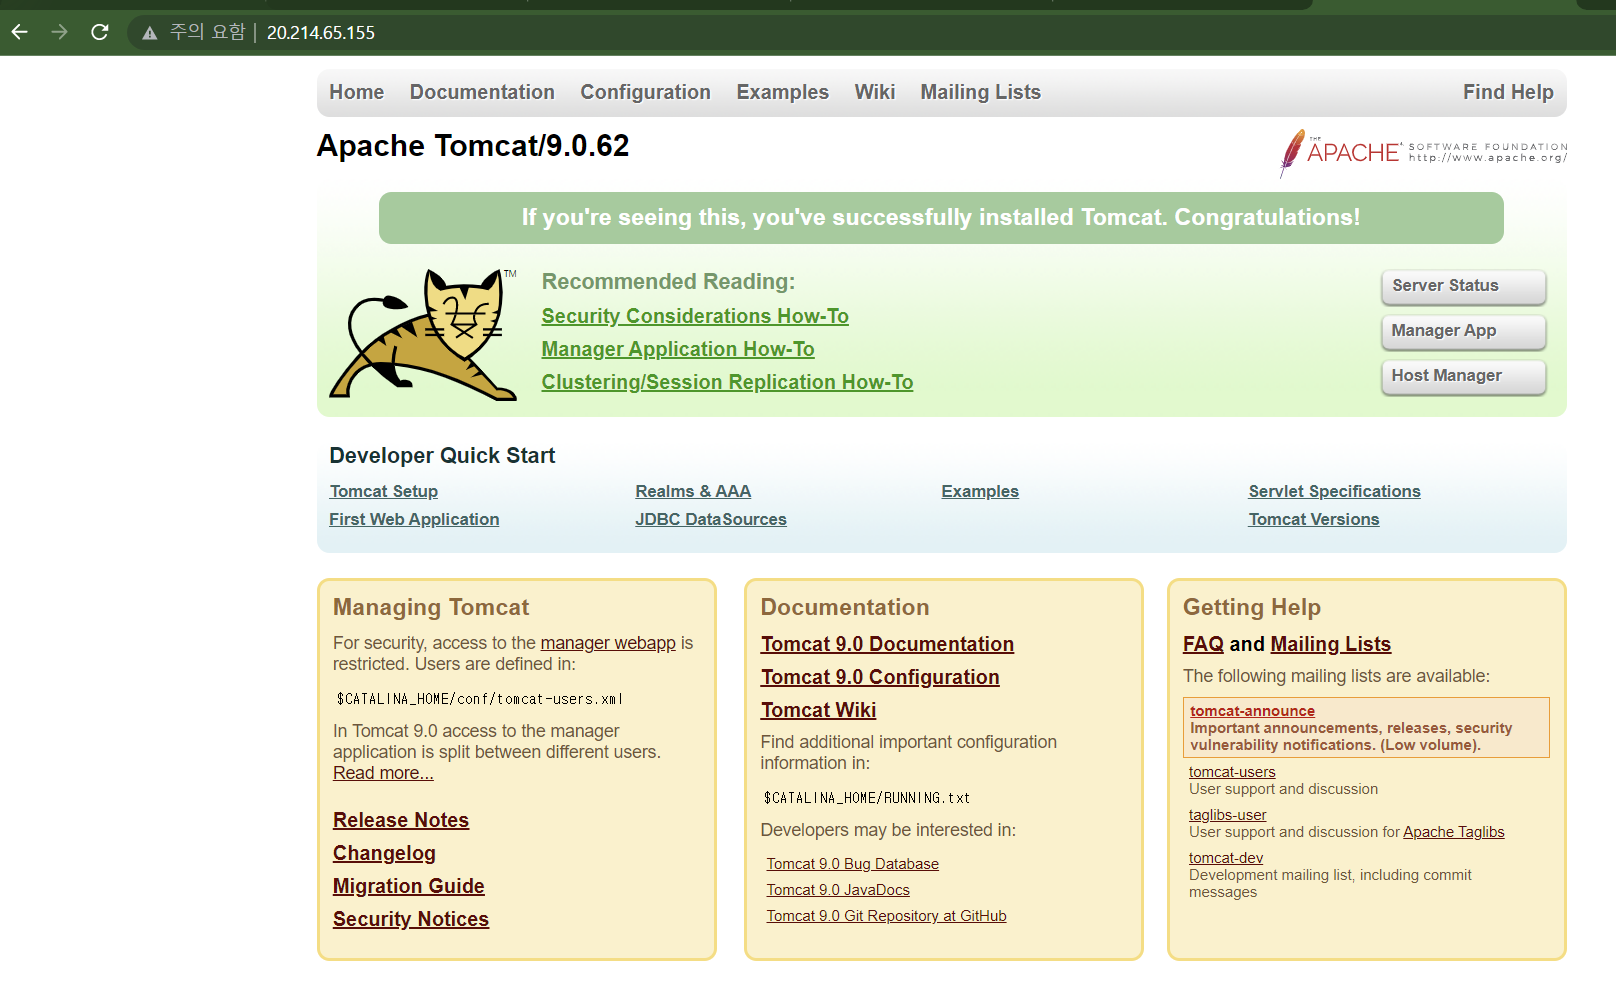Click the Managing Tomcat heading
1616x981 pixels.
431,607
